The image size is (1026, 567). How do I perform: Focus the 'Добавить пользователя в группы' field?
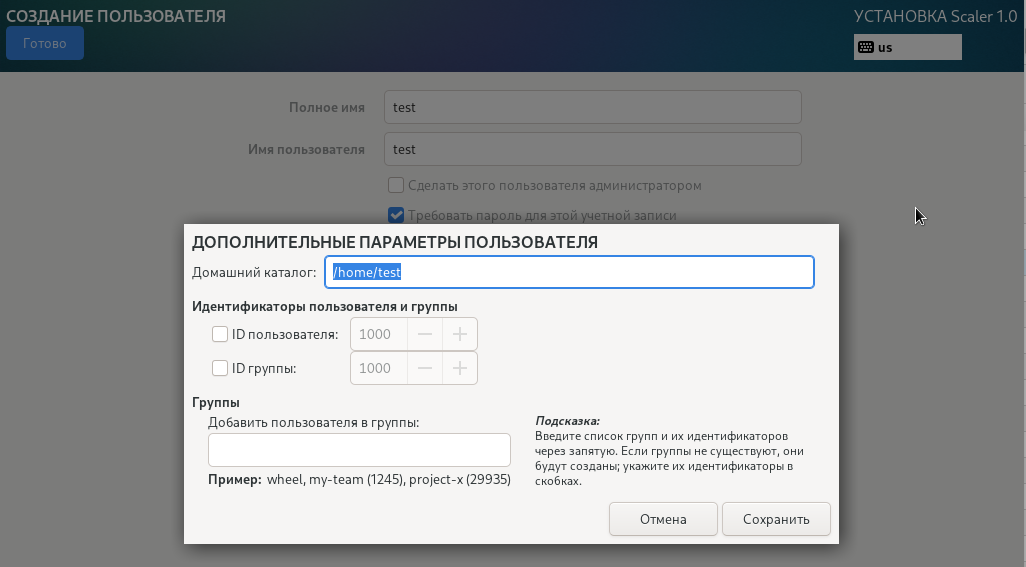pos(359,450)
